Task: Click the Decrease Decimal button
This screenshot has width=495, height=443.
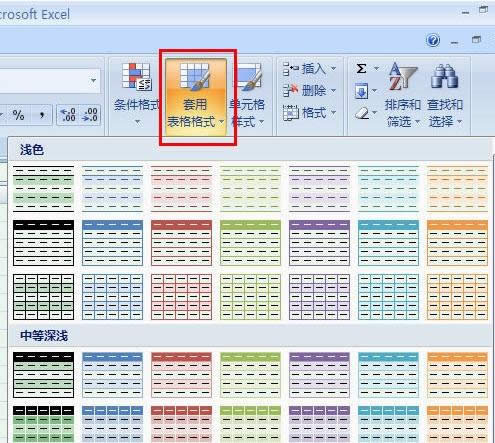Action: (x=90, y=115)
